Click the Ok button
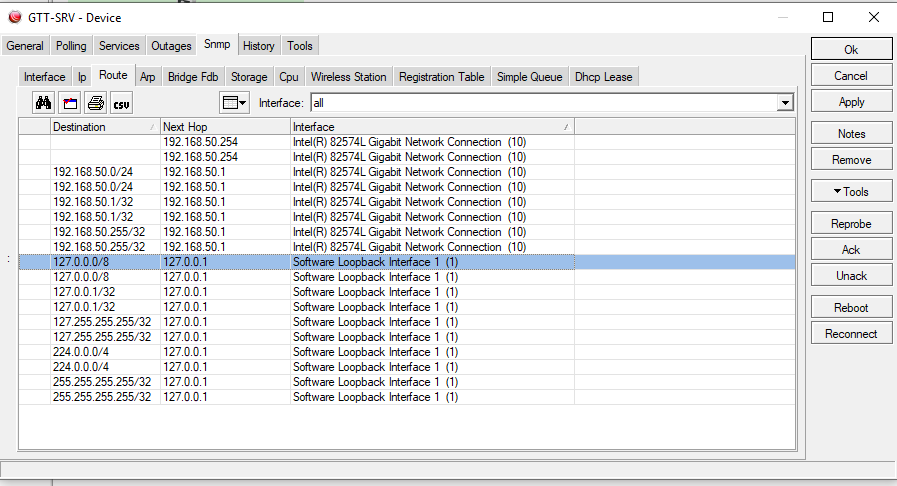 (851, 49)
